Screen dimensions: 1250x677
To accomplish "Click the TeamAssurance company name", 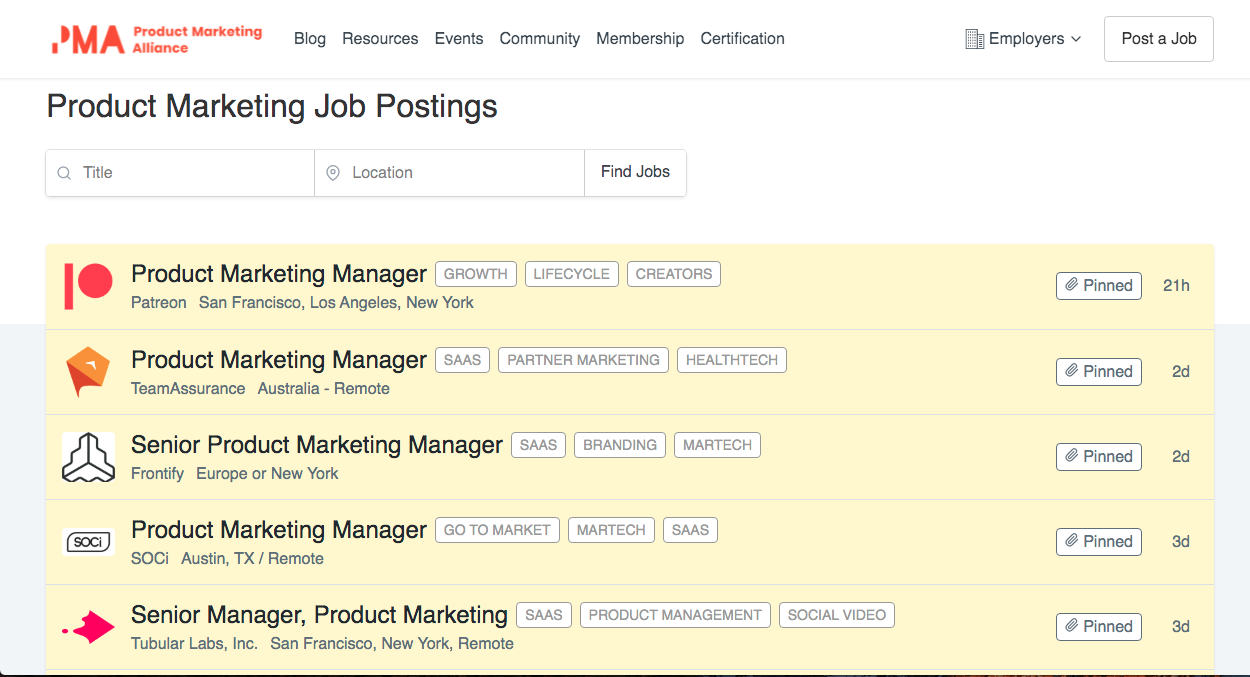I will (x=188, y=389).
